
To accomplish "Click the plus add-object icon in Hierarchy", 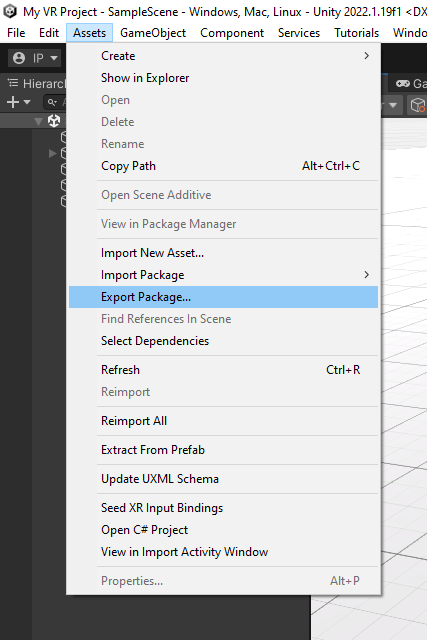I will coord(13,102).
